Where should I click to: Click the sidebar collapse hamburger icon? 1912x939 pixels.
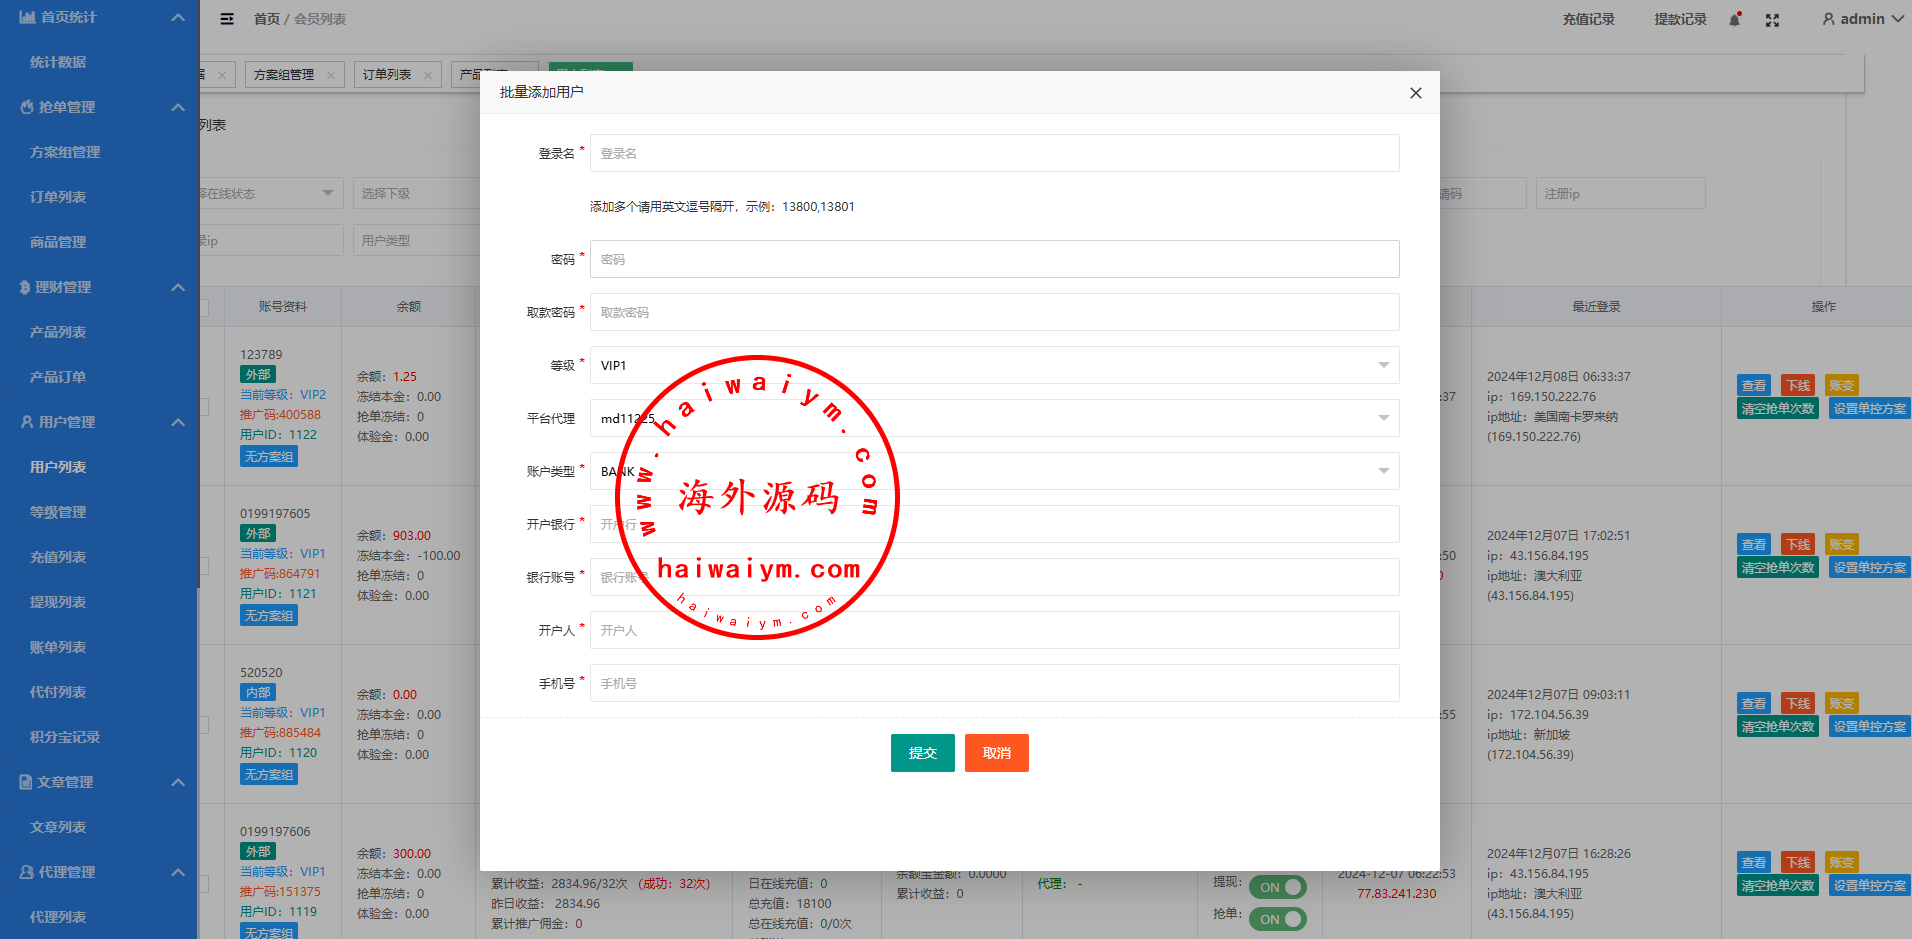click(x=227, y=19)
